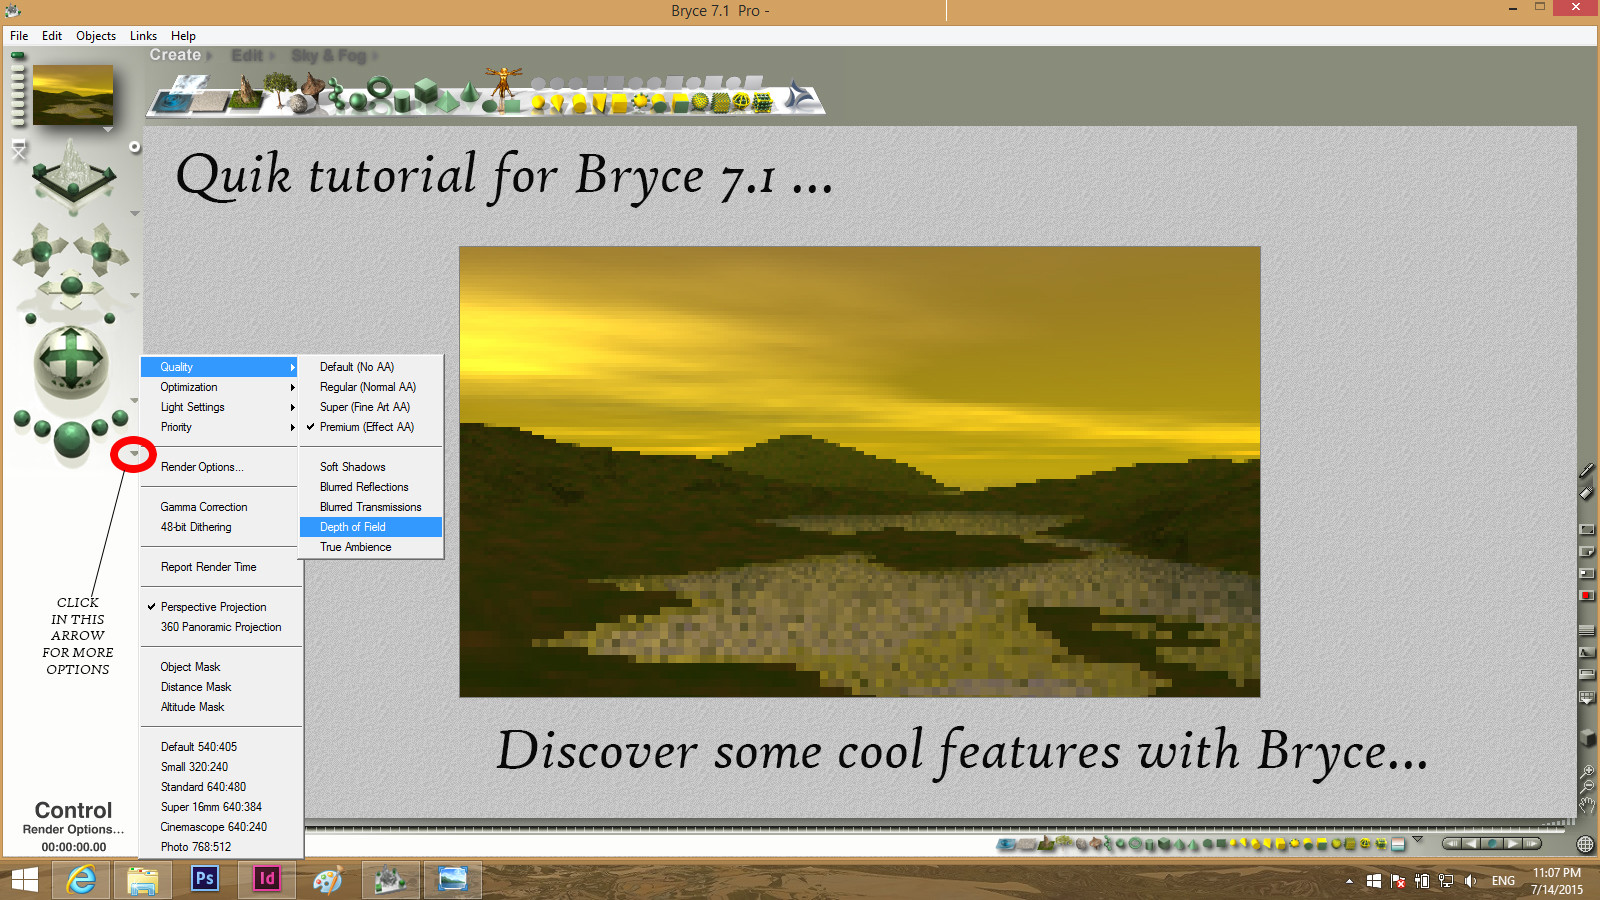Viewport: 1600px width, 900px height.
Task: Click Render Options... text under Control
Action: coord(73,829)
